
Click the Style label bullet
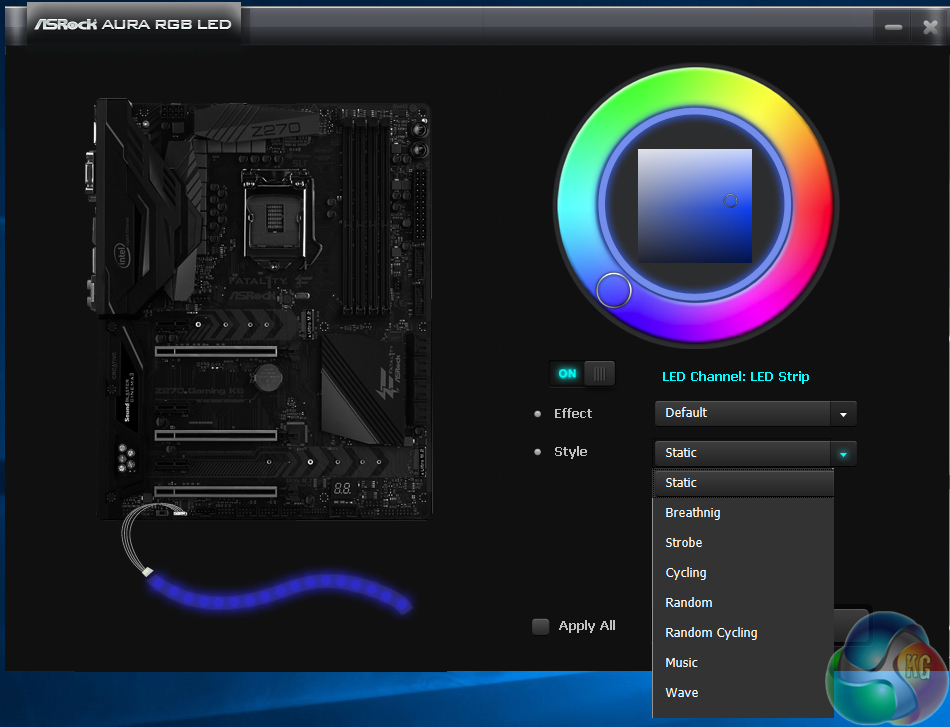coord(537,452)
